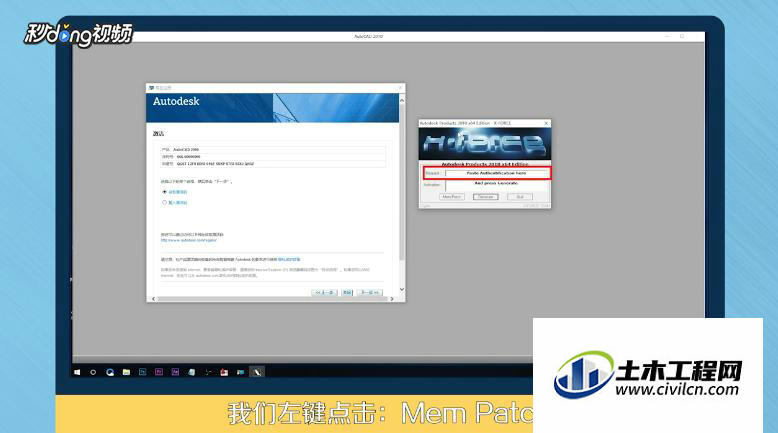Viewport: 778px width, 433px height.
Task: Open After Effects from the taskbar
Action: (x=175, y=372)
